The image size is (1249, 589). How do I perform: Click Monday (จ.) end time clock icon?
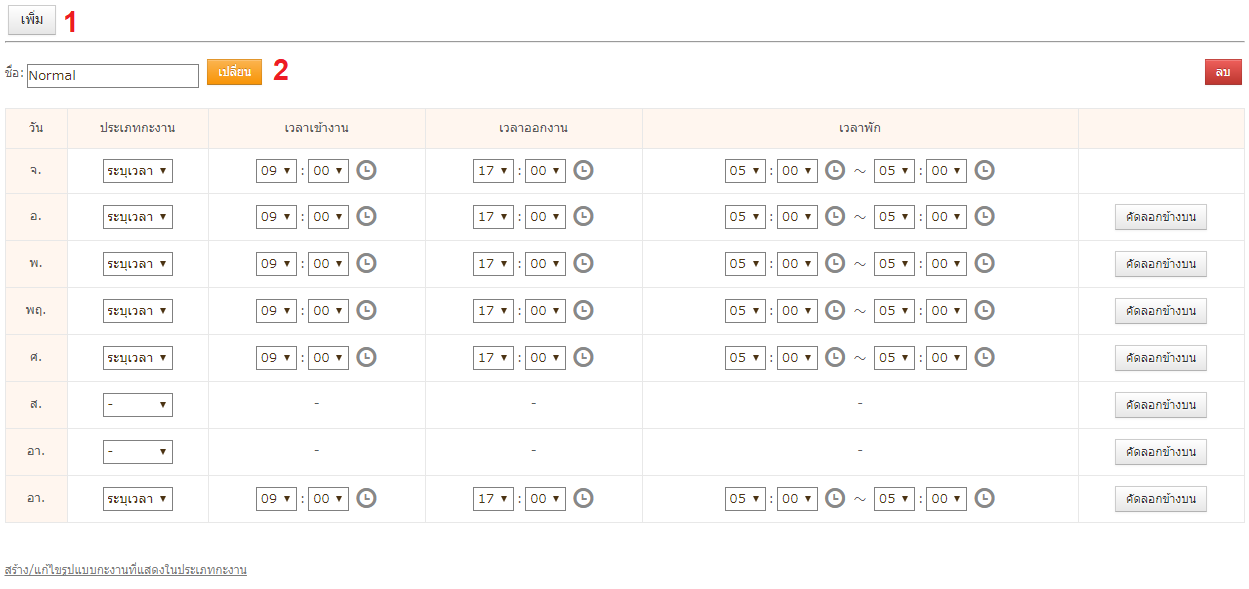(x=584, y=170)
